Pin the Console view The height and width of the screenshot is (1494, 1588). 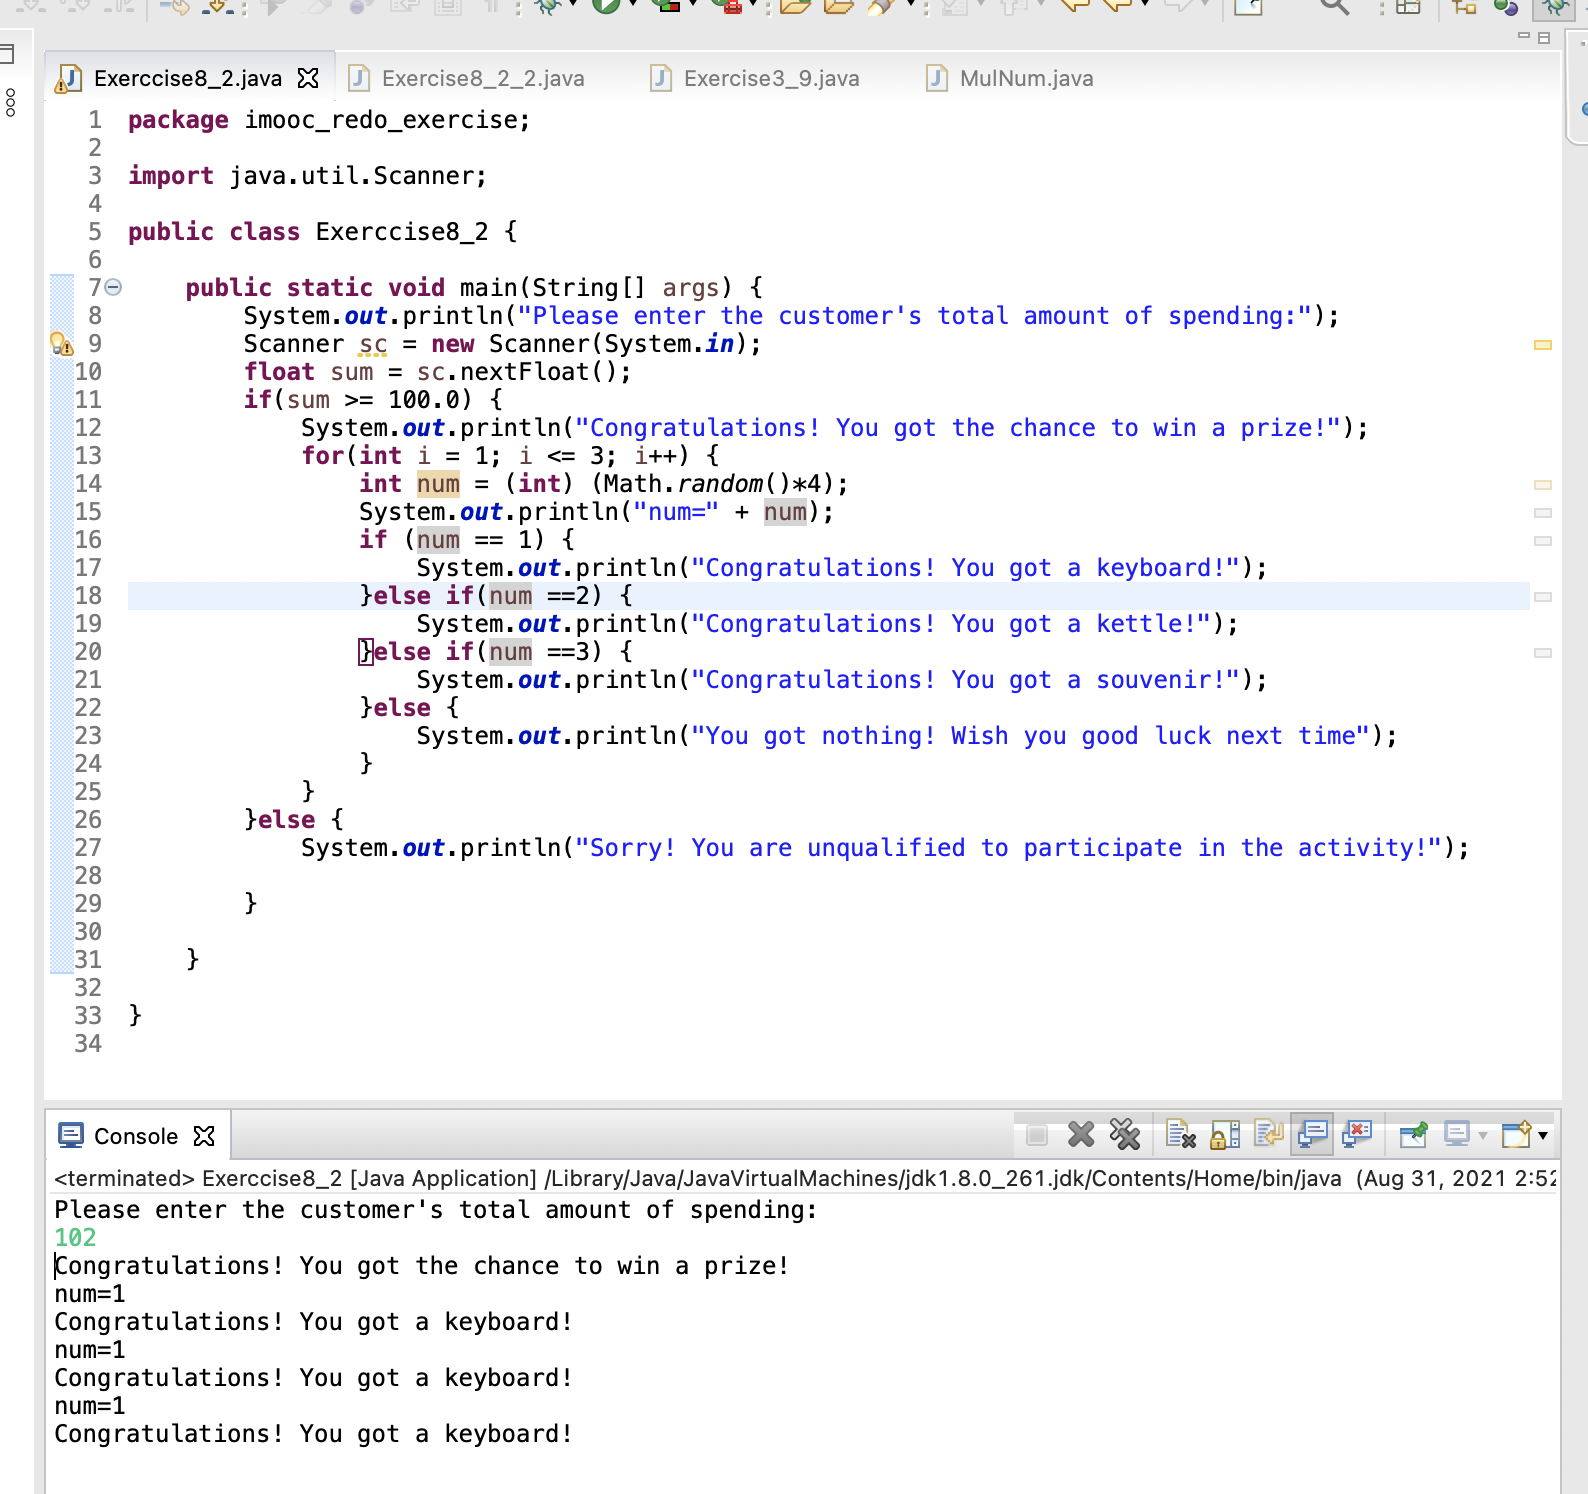(1413, 1135)
